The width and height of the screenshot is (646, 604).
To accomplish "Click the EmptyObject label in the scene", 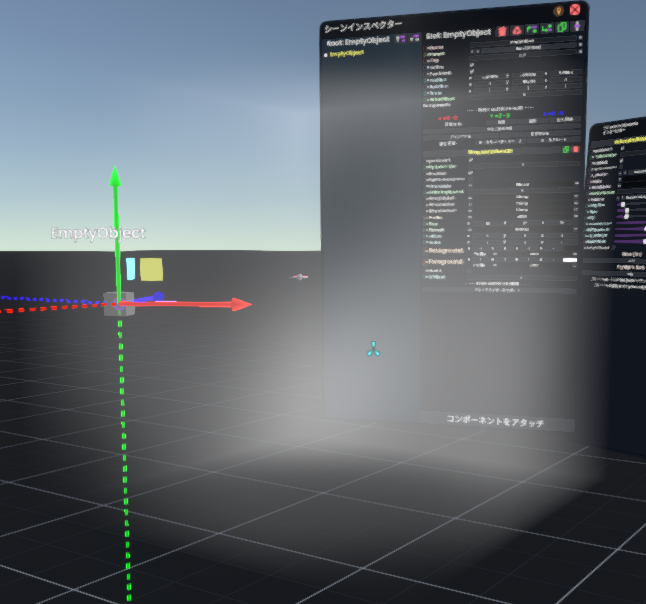I will point(98,233).
